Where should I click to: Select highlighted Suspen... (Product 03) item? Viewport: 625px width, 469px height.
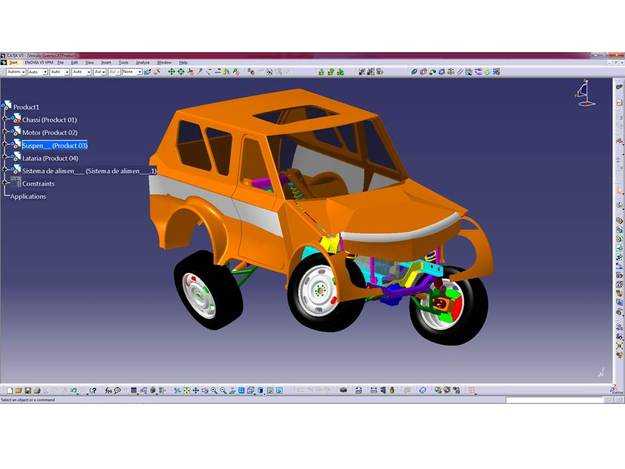click(55, 146)
